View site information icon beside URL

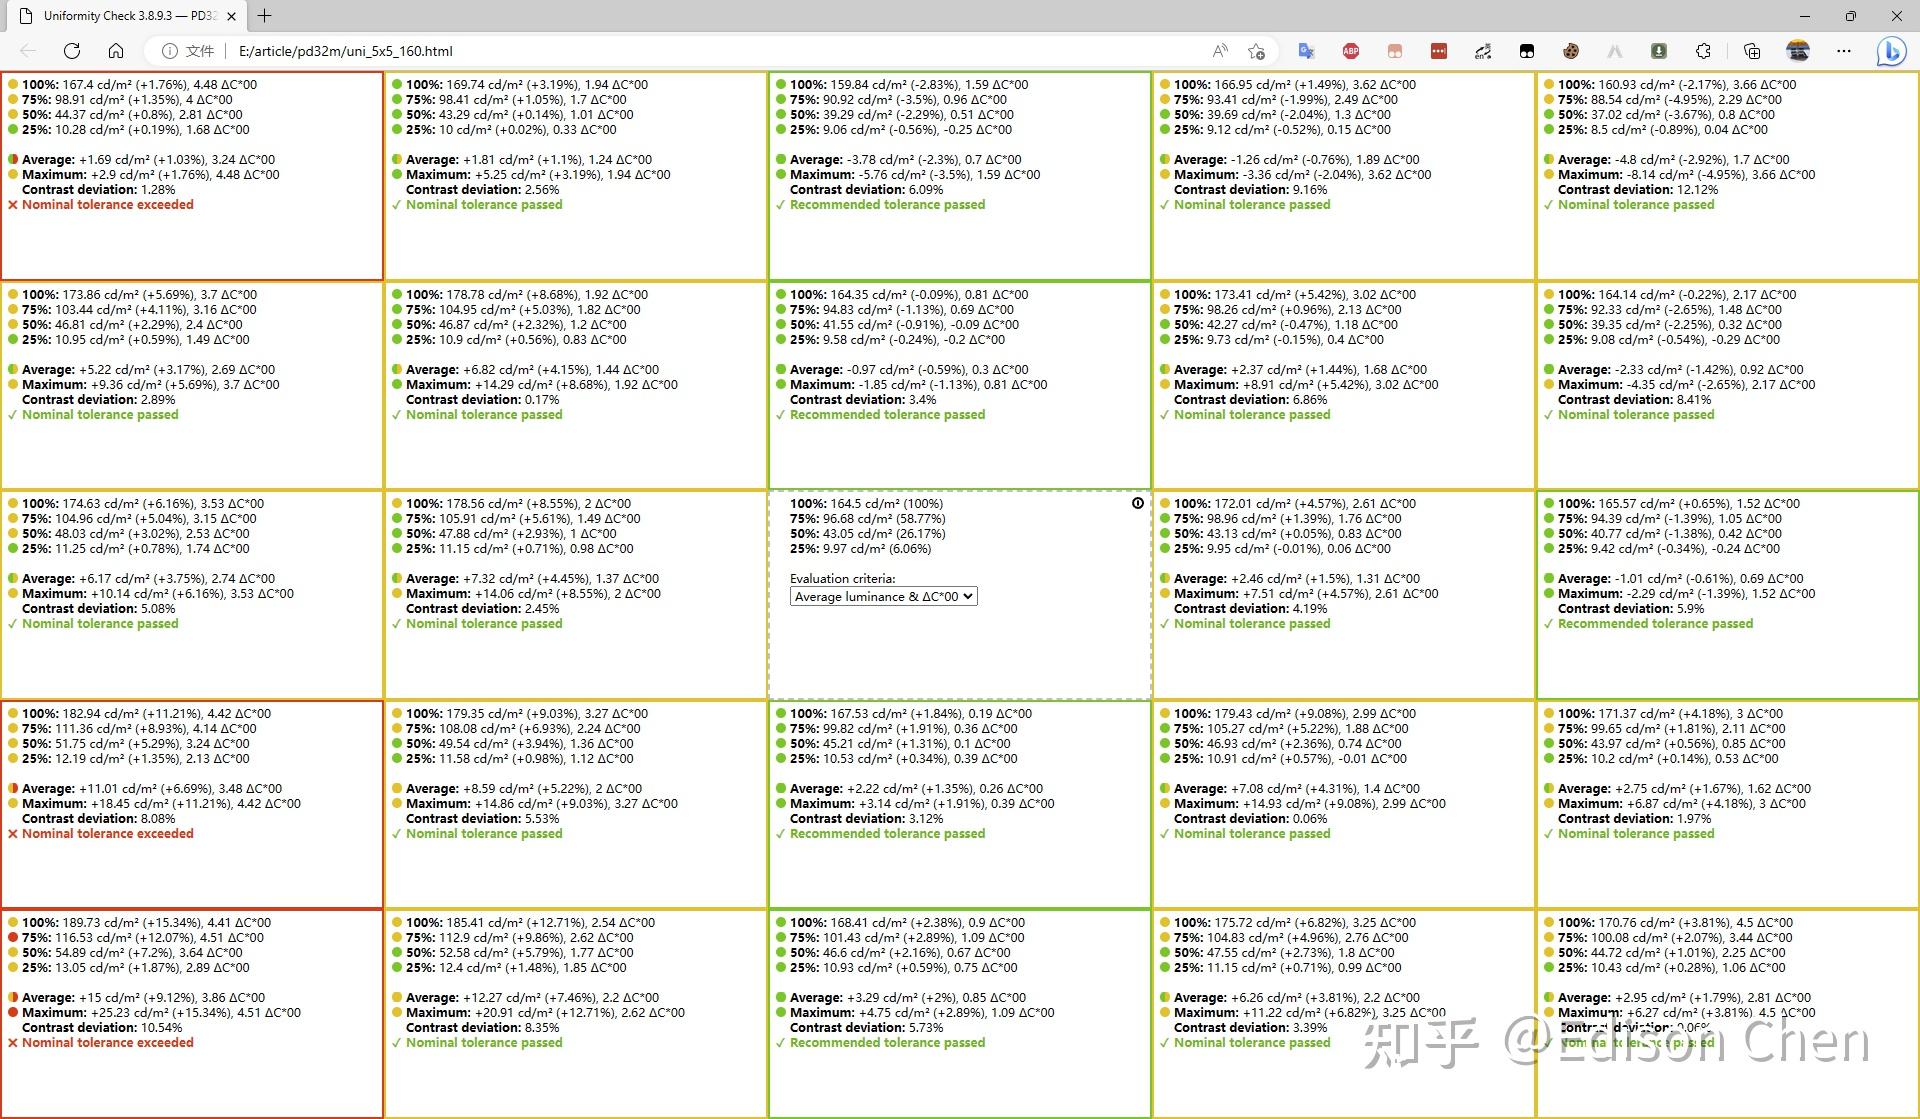(170, 51)
